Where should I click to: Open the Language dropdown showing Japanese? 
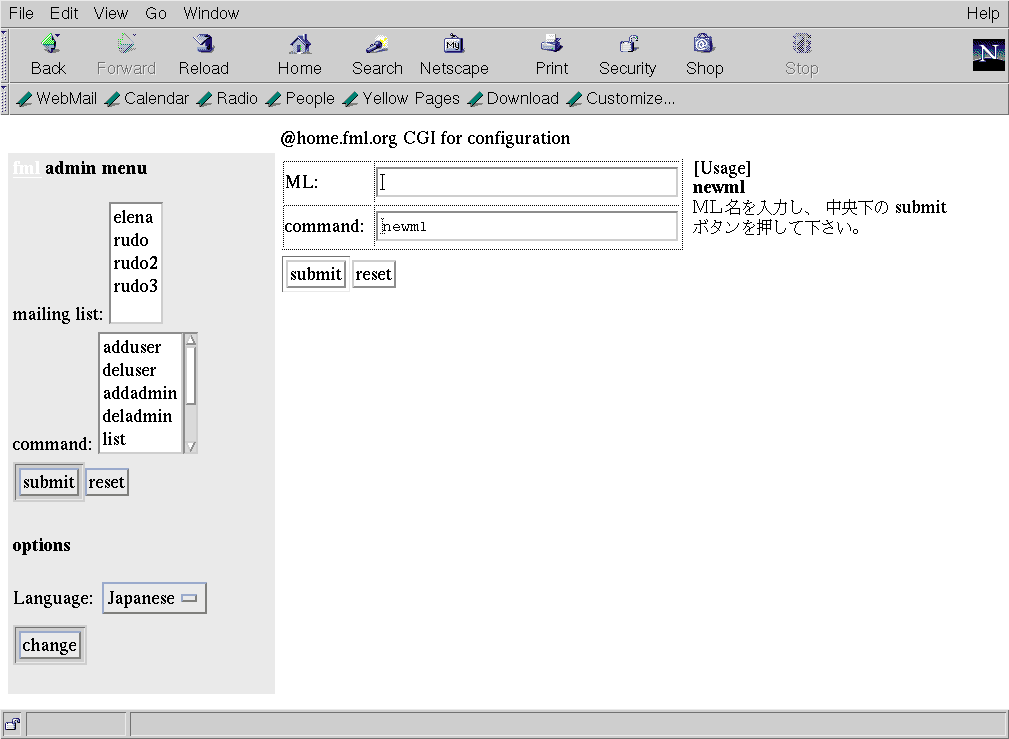point(154,598)
